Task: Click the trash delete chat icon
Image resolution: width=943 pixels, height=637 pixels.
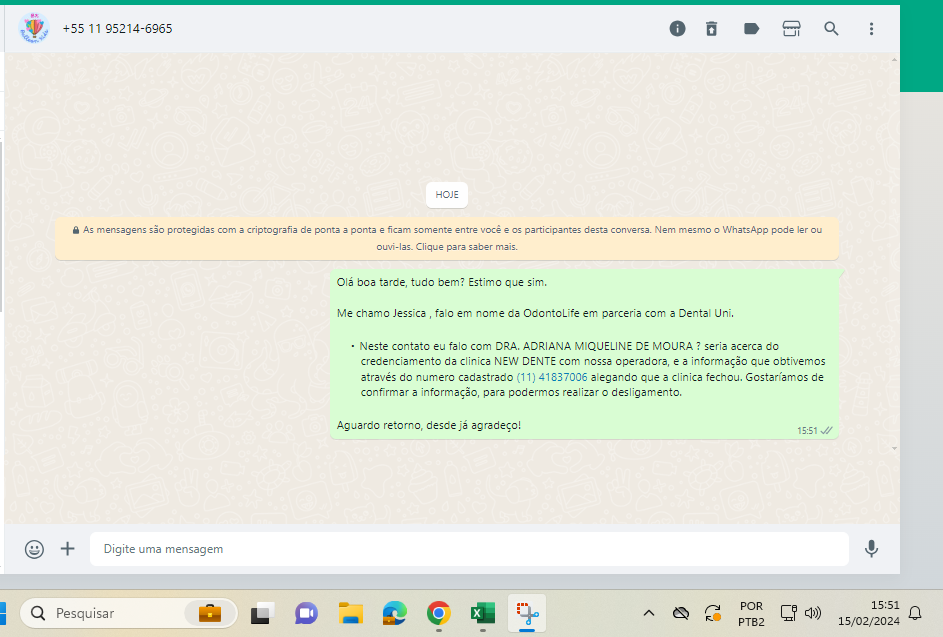Action: pos(711,28)
